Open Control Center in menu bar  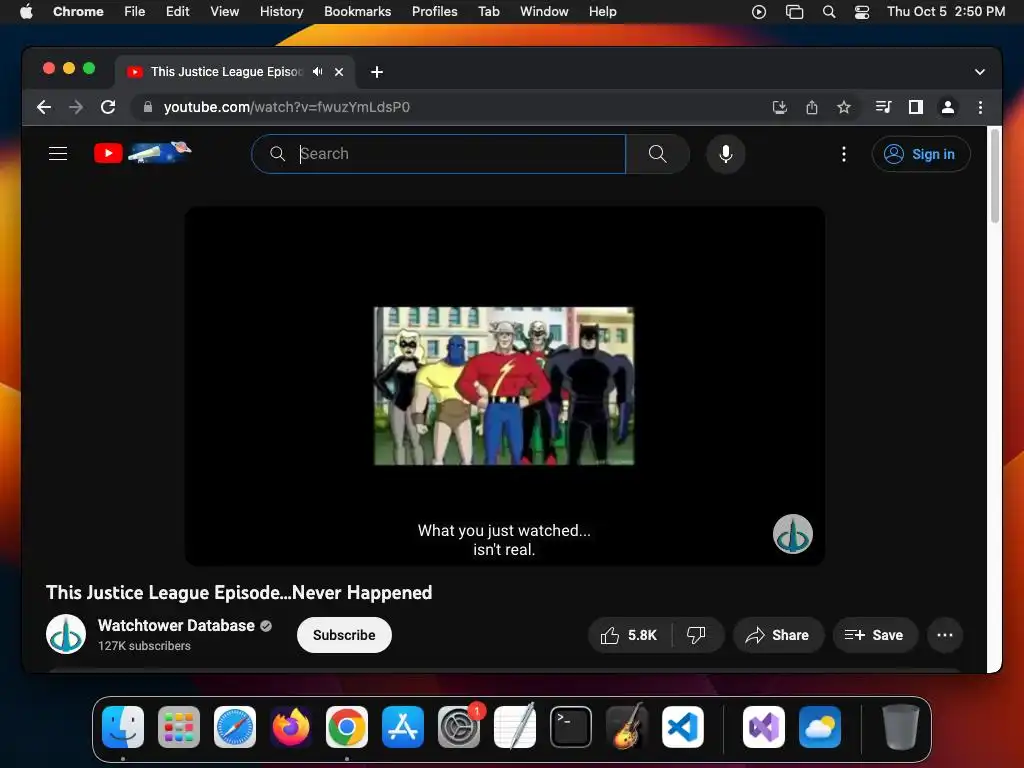tap(862, 11)
